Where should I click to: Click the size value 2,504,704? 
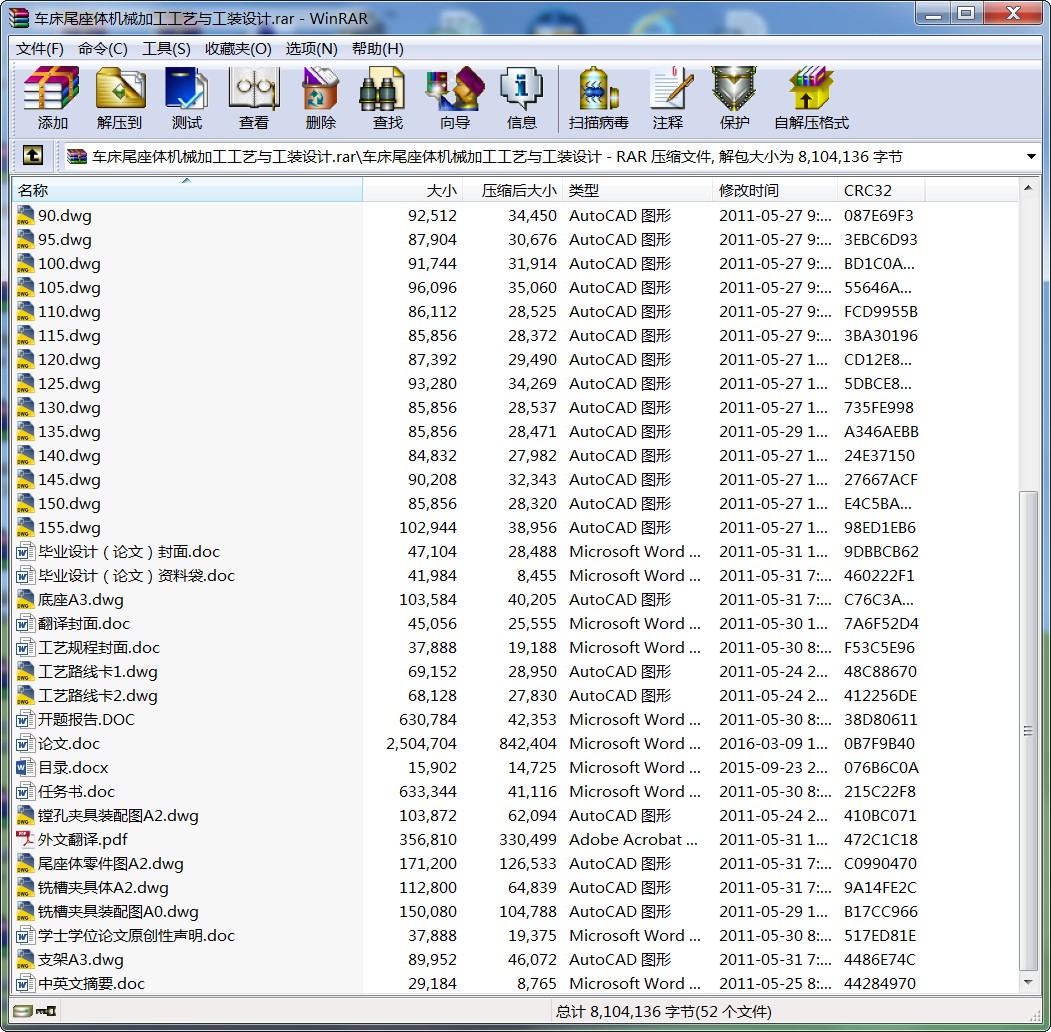point(421,743)
